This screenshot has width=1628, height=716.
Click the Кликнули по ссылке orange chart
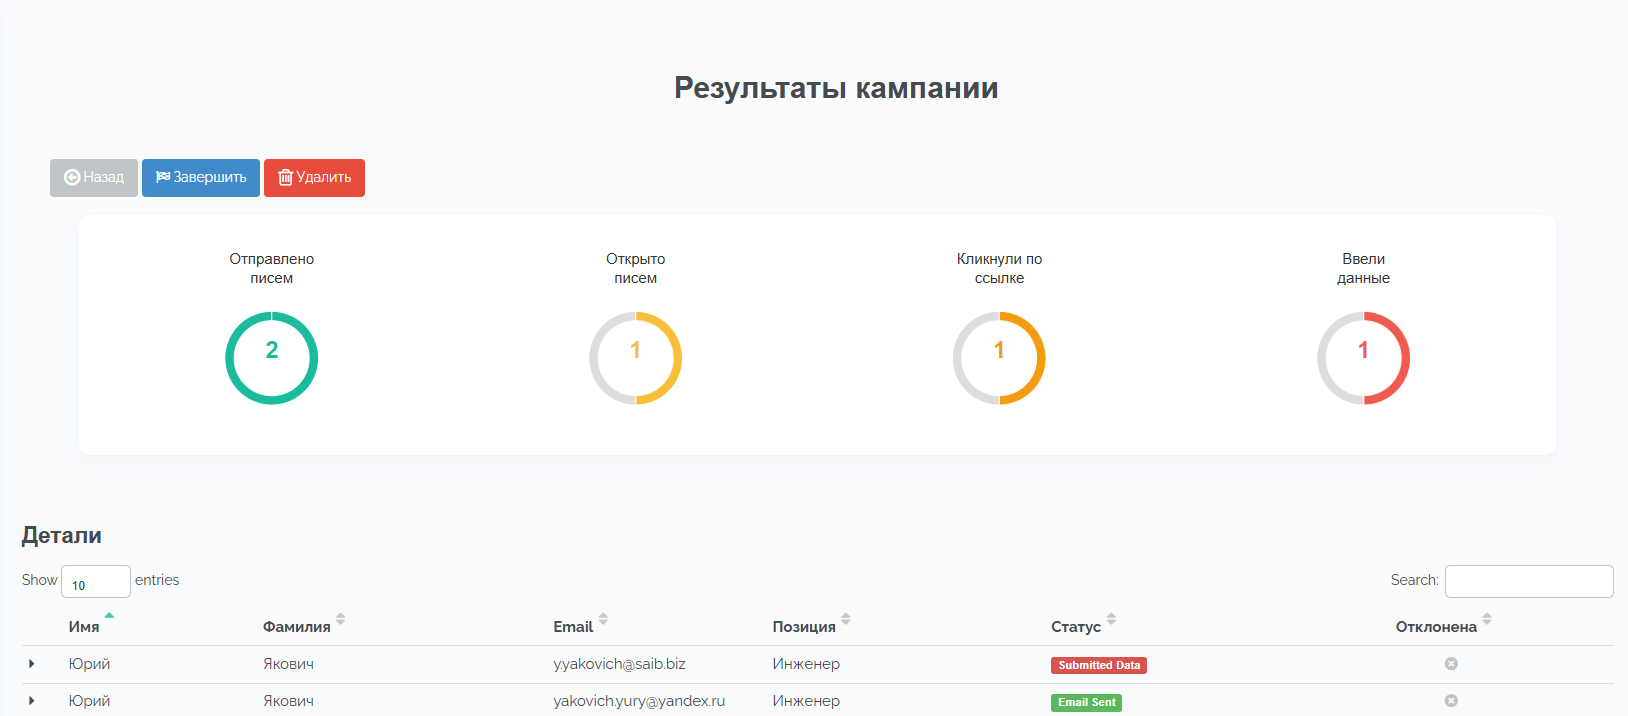tap(999, 358)
